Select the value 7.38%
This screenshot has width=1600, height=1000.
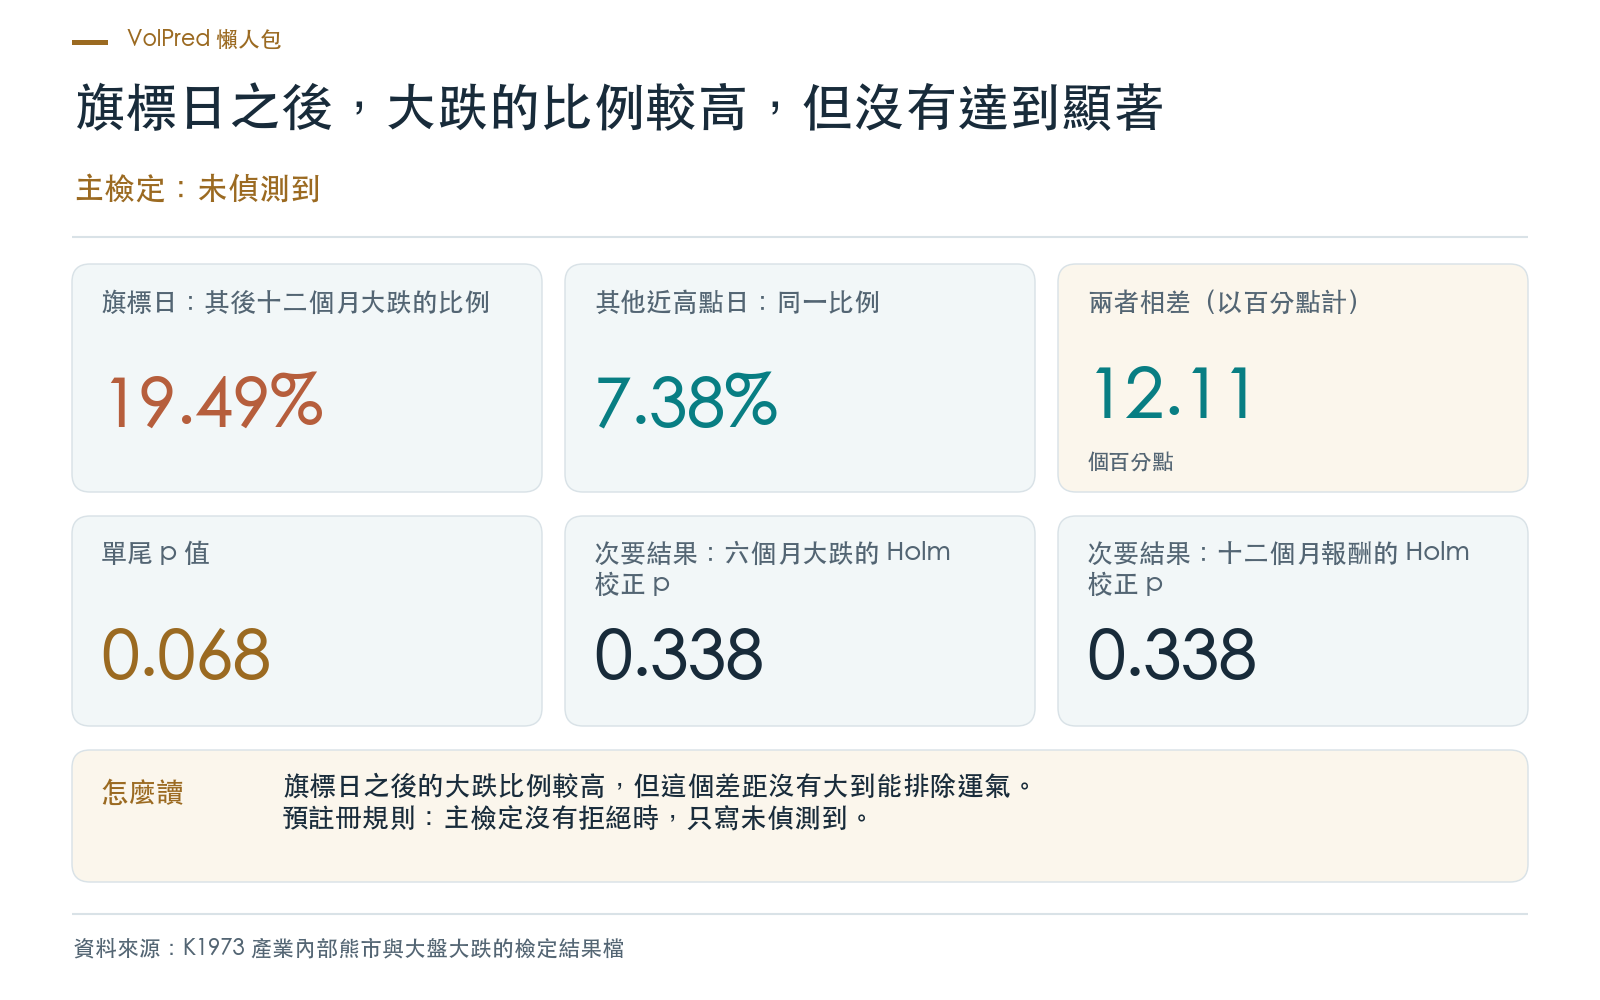686,402
